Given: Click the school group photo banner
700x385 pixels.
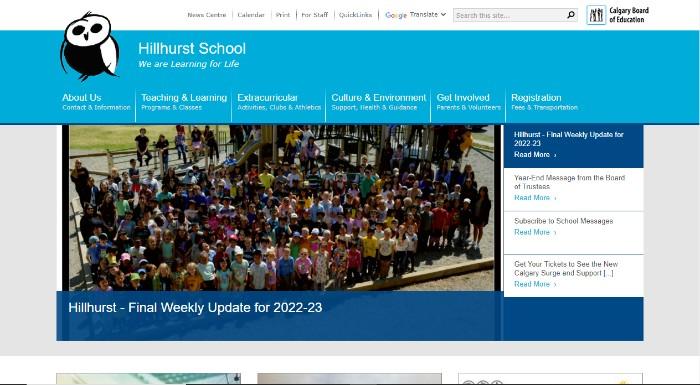Looking at the screenshot, I should 281,208.
